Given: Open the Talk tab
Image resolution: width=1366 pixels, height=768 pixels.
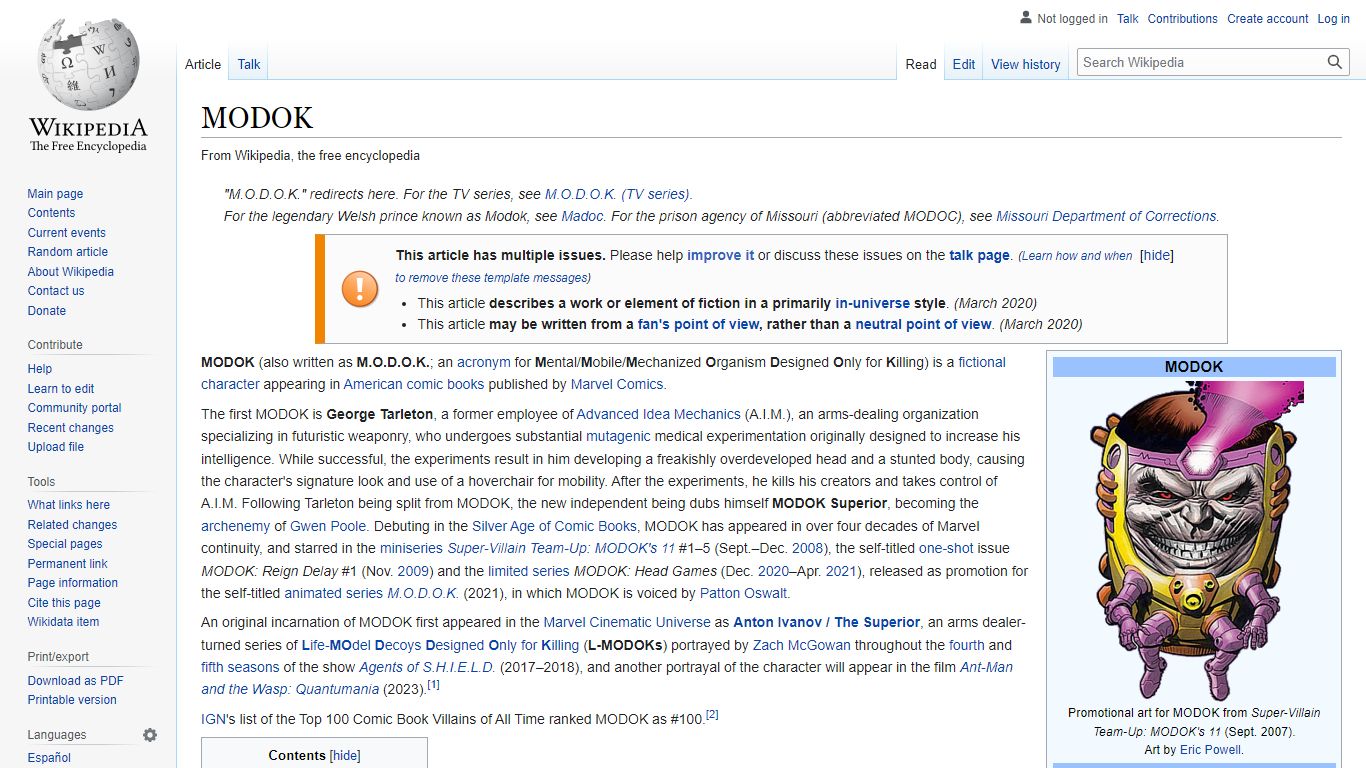Looking at the screenshot, I should 249,64.
